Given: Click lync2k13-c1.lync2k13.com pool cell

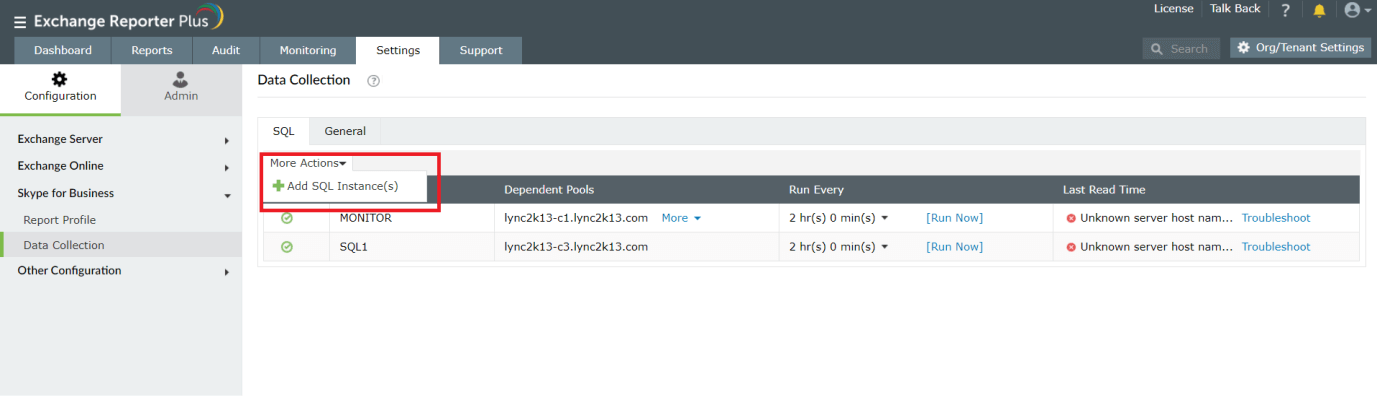Looking at the screenshot, I should click(x=576, y=218).
